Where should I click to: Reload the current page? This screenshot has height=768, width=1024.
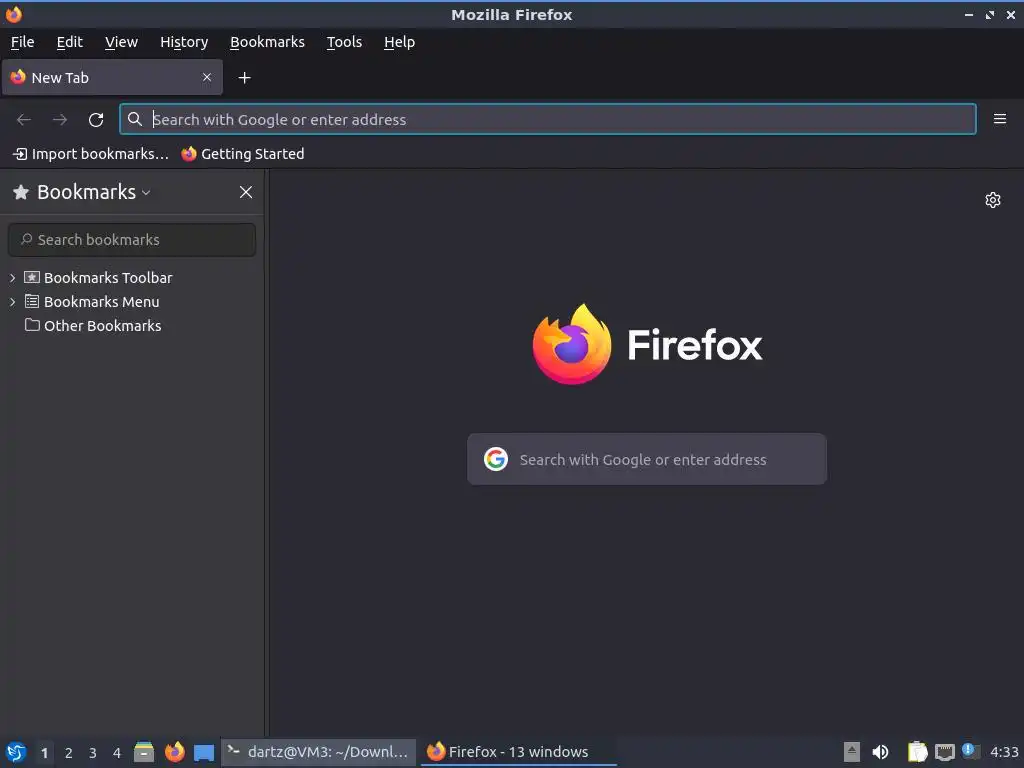pos(96,120)
